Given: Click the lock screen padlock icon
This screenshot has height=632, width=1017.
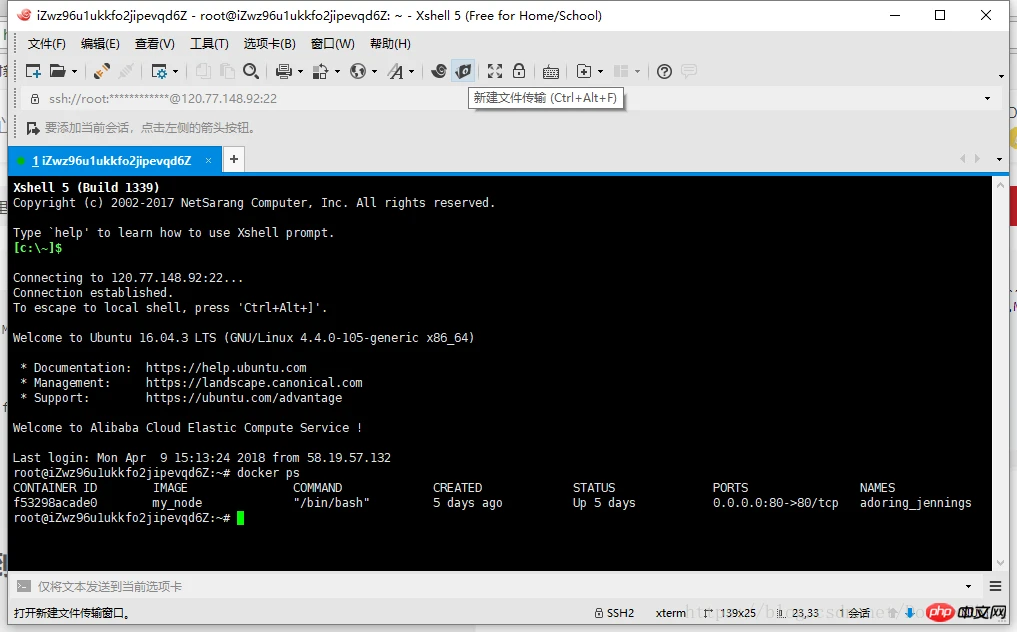Looking at the screenshot, I should click(519, 71).
